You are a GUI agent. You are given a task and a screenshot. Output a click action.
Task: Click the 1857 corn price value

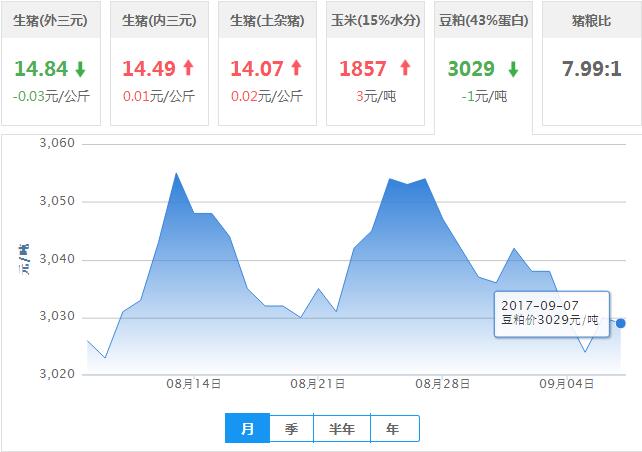click(363, 68)
